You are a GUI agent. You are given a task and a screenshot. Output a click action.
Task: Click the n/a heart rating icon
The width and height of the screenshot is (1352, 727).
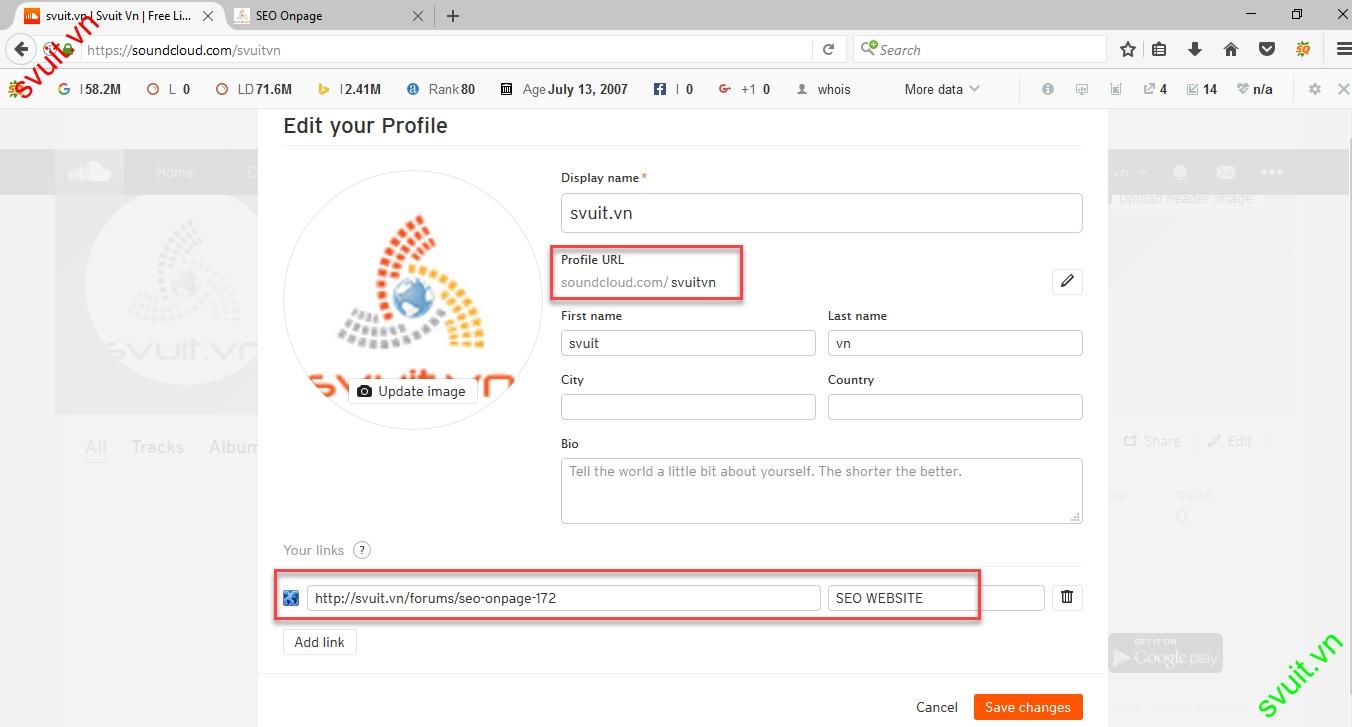1255,89
